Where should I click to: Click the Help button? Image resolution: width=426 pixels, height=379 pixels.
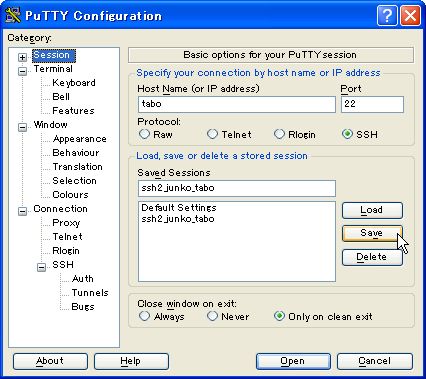click(x=131, y=361)
